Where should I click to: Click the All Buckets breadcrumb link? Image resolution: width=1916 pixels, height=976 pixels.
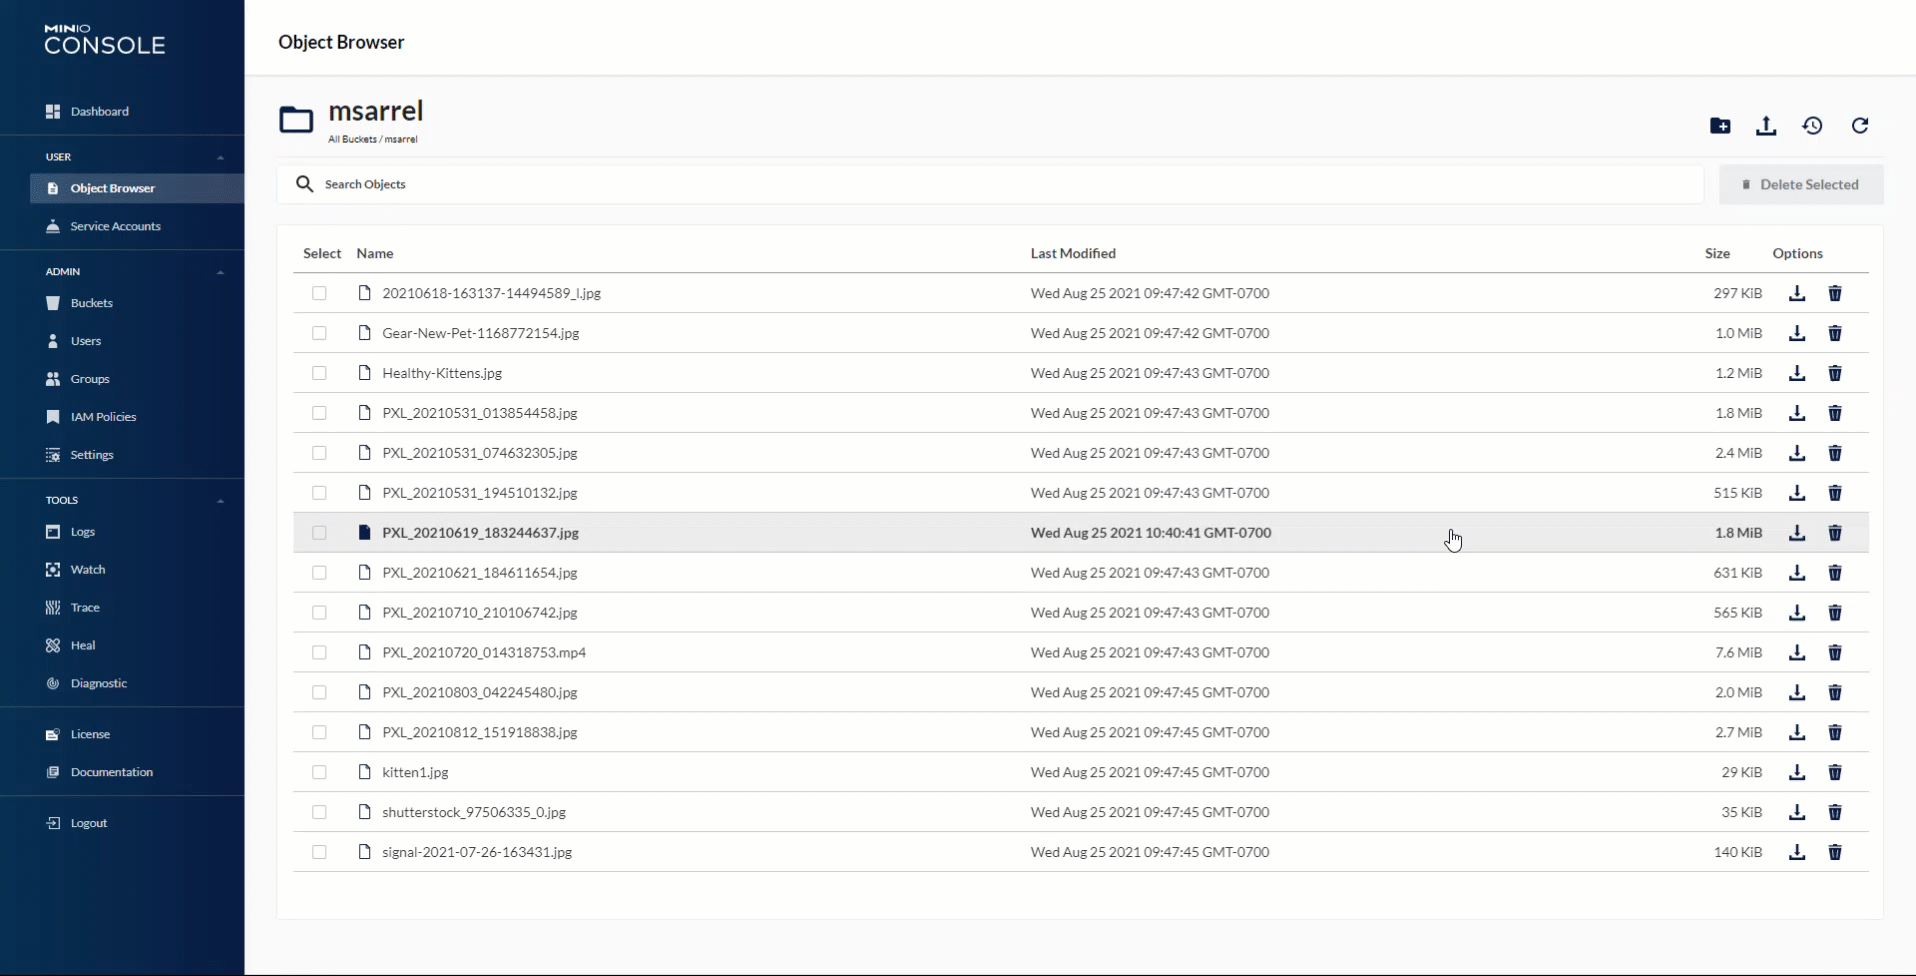click(352, 140)
